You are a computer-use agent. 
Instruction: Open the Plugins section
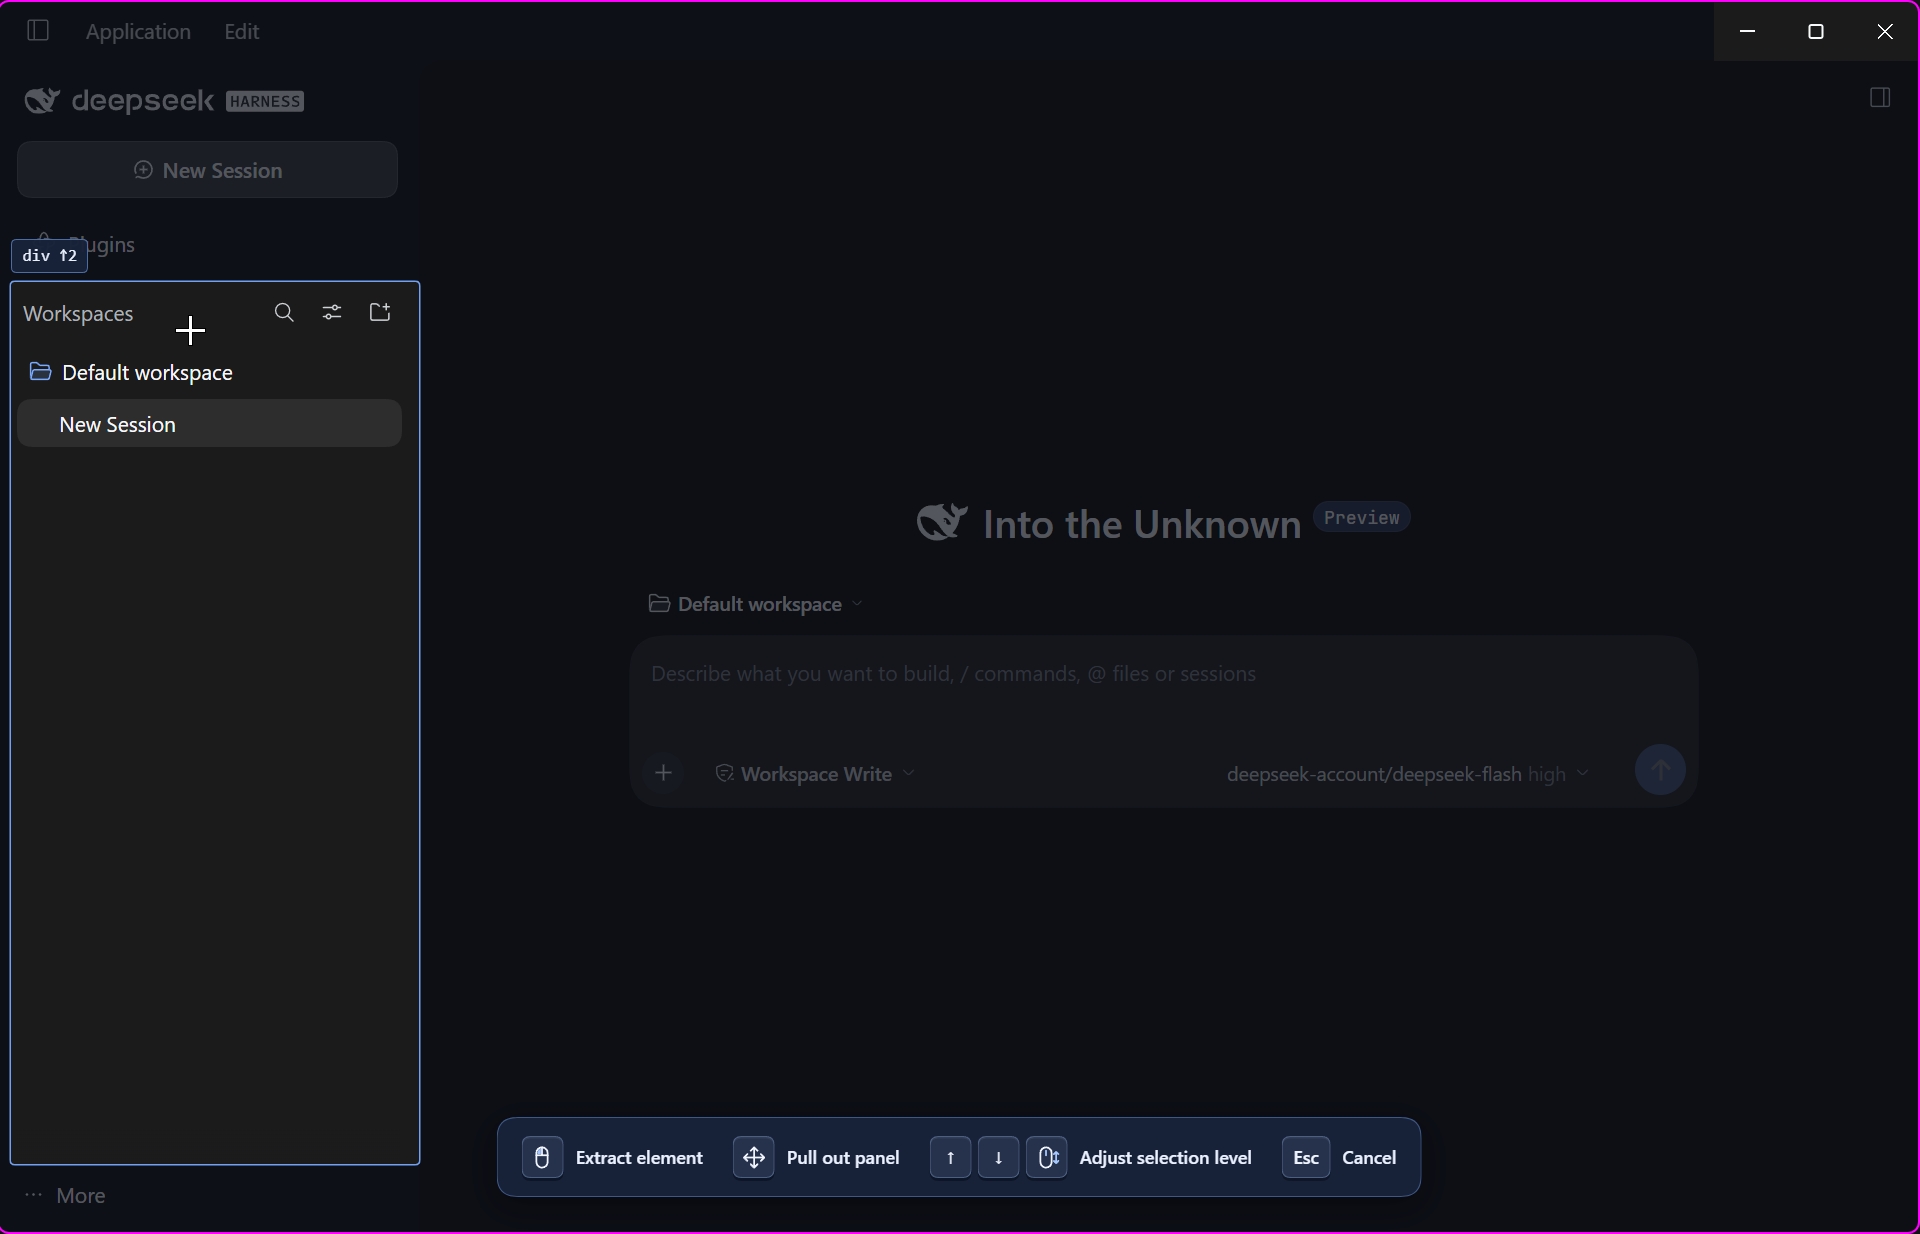tap(86, 244)
